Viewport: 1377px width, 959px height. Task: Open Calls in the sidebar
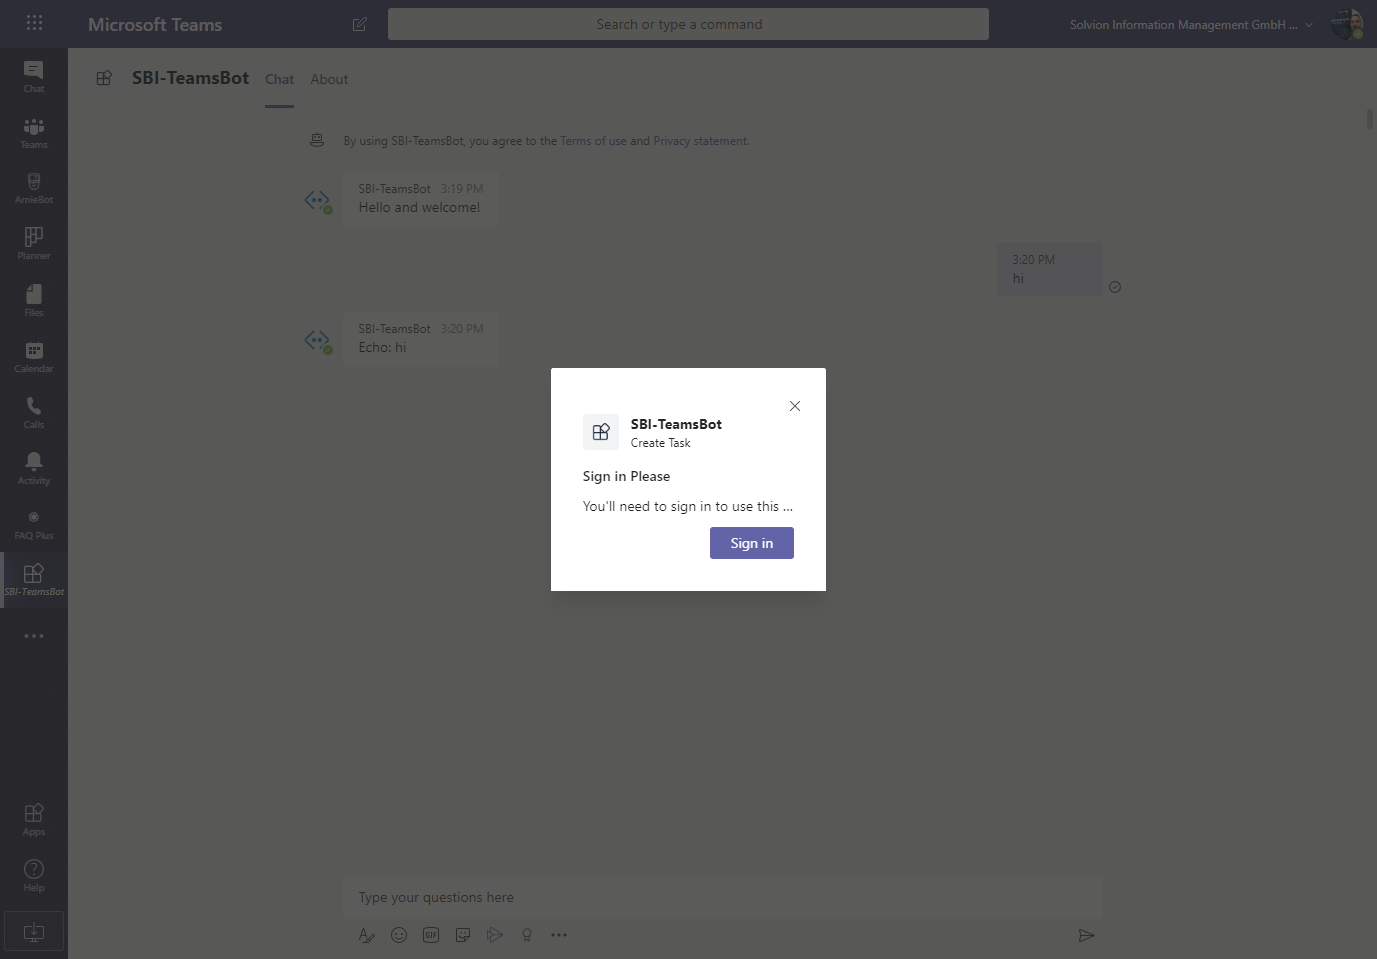[x=34, y=412]
